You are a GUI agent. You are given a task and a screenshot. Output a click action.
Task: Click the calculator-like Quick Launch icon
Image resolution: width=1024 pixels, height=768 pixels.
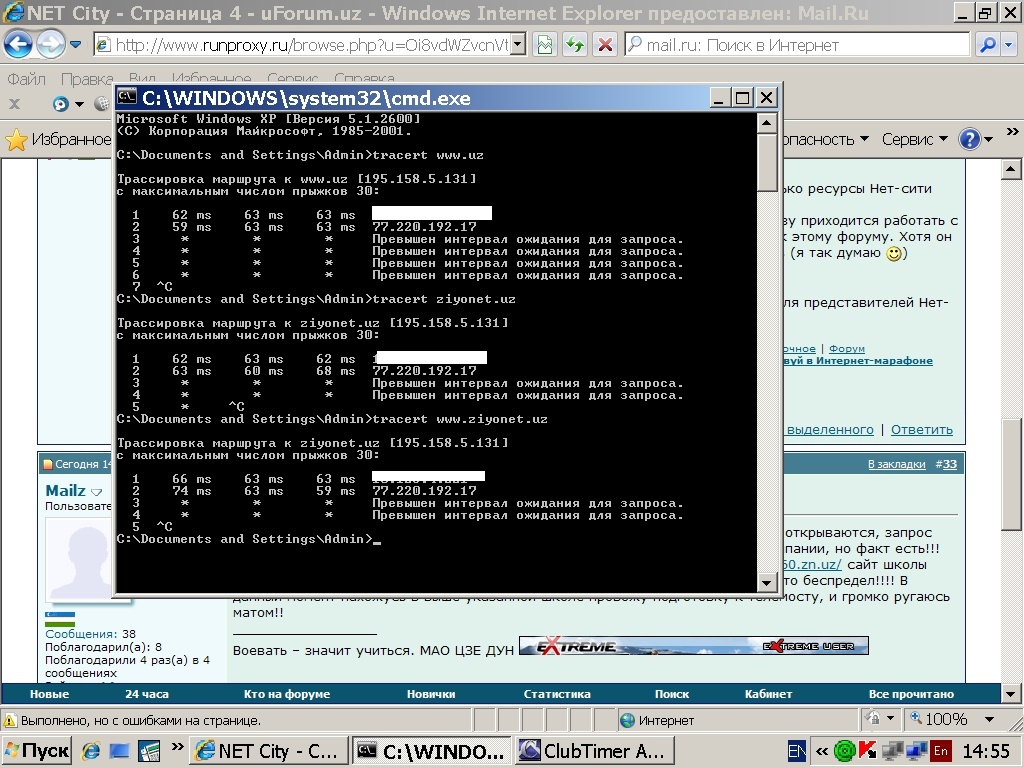[149, 751]
